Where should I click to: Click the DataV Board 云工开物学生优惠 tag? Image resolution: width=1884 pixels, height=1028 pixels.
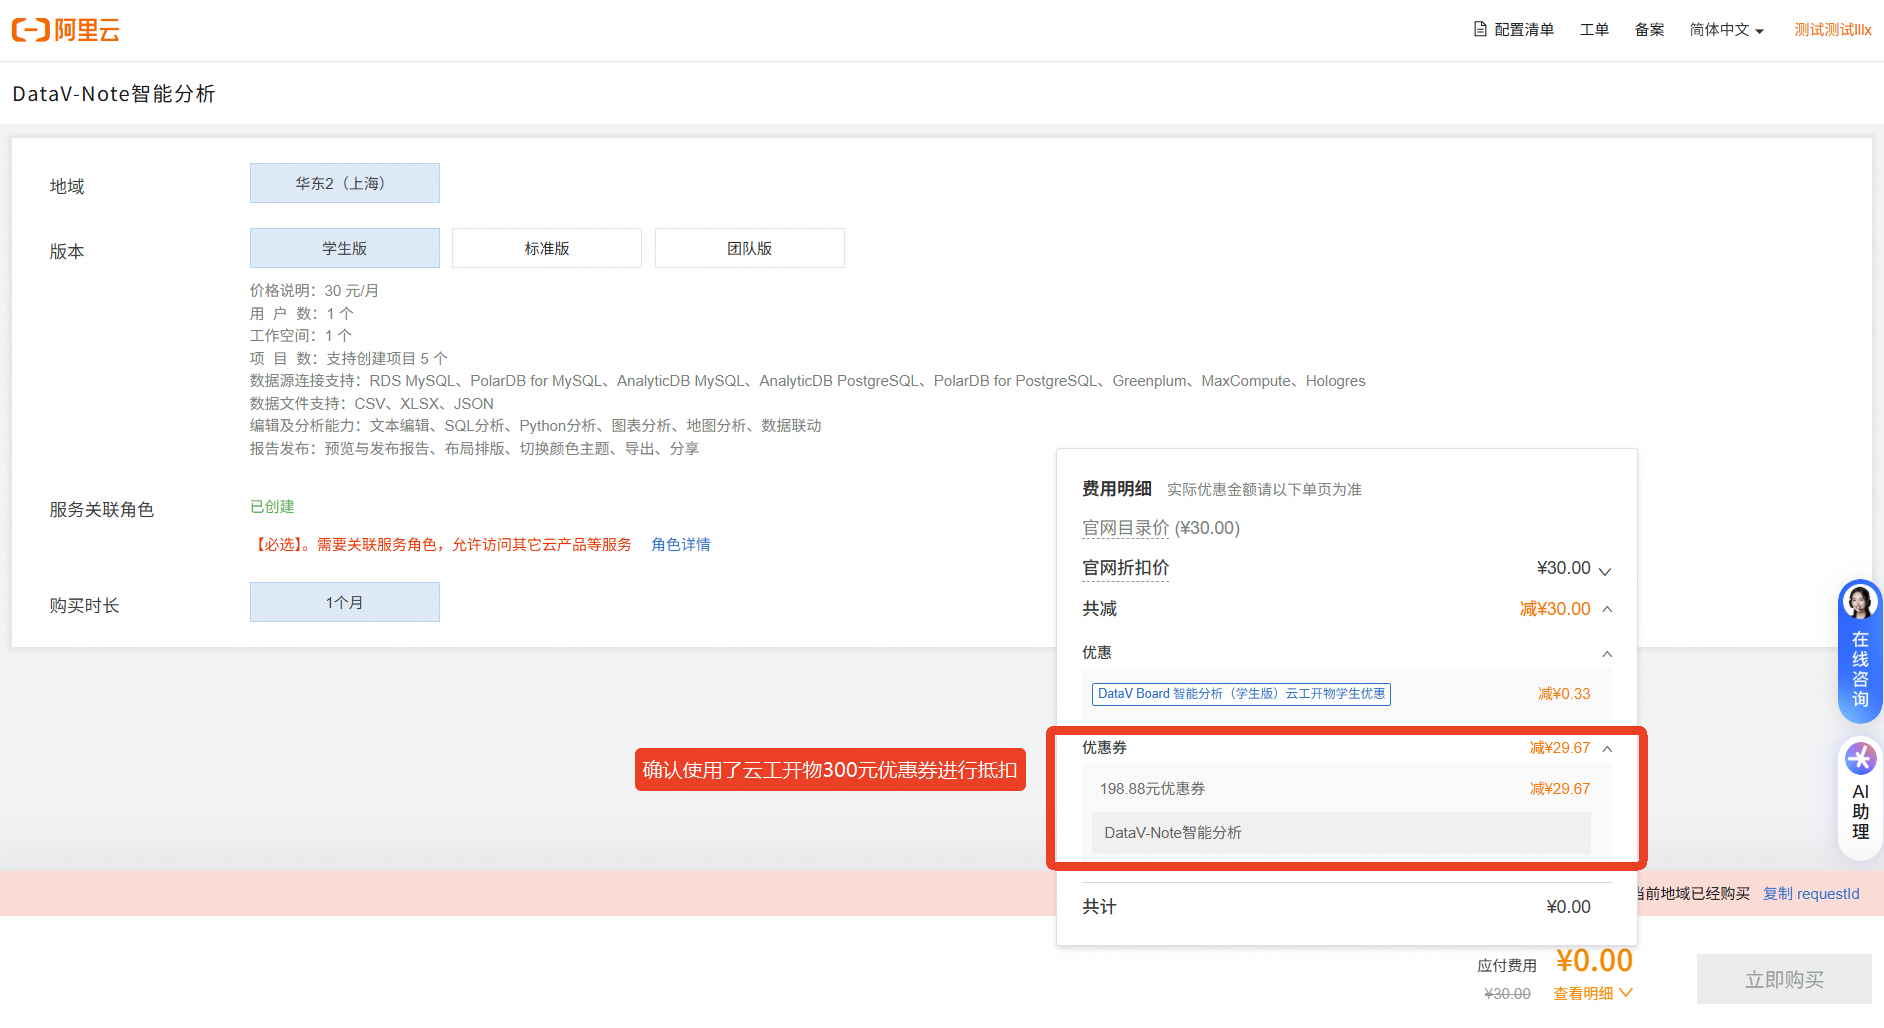click(1241, 694)
